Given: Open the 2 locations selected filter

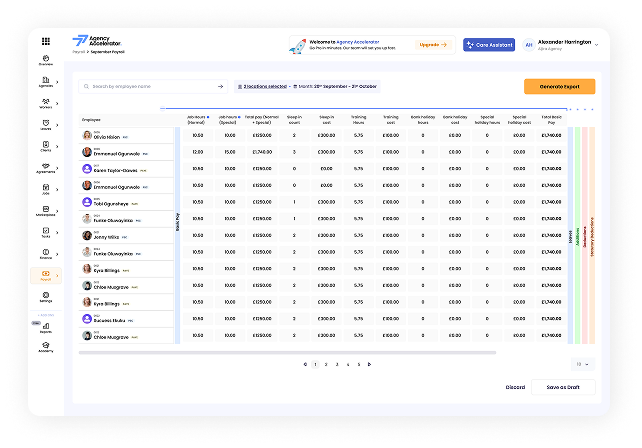Looking at the screenshot, I should (260, 87).
